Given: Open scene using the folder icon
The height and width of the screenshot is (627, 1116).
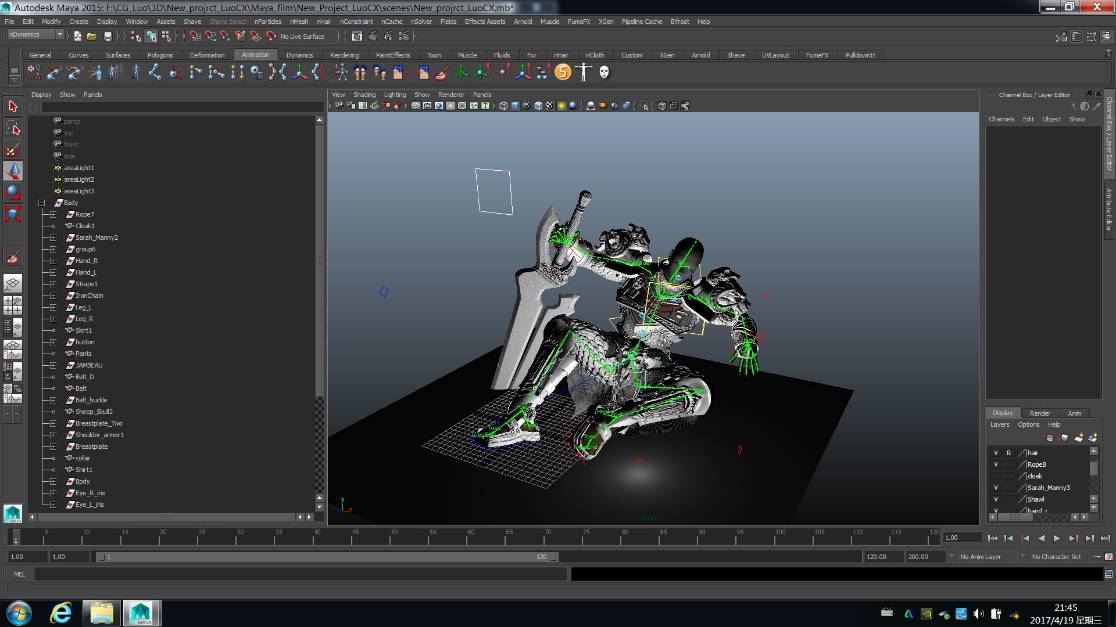Looking at the screenshot, I should [91, 36].
